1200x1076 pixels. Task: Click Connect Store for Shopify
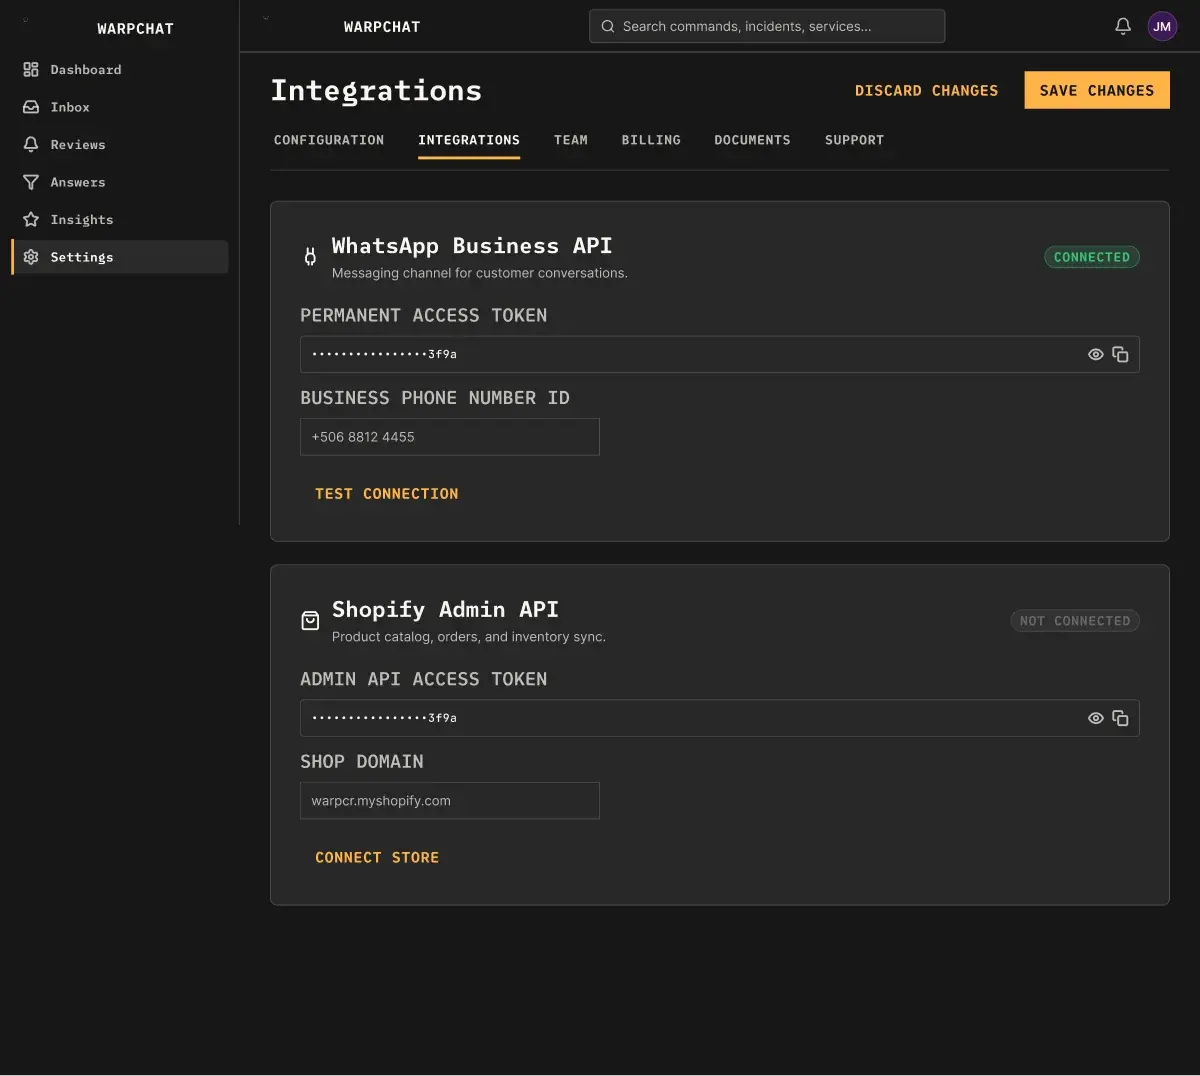(377, 858)
